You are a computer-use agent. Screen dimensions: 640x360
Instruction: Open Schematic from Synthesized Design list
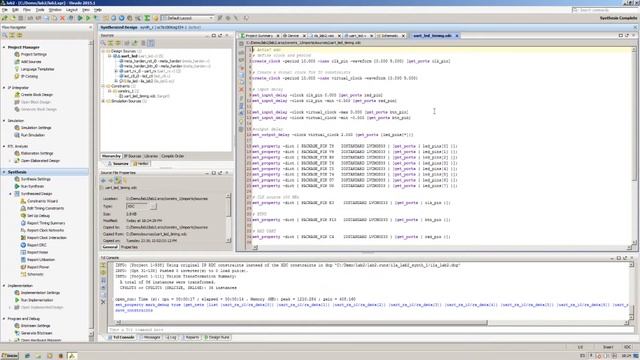click(35, 275)
